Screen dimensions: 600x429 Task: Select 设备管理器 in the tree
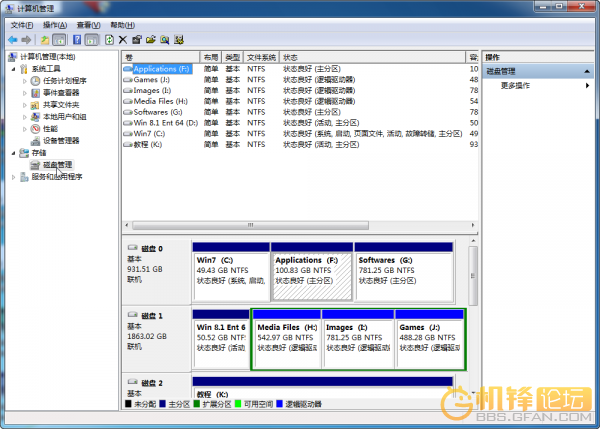click(x=61, y=141)
